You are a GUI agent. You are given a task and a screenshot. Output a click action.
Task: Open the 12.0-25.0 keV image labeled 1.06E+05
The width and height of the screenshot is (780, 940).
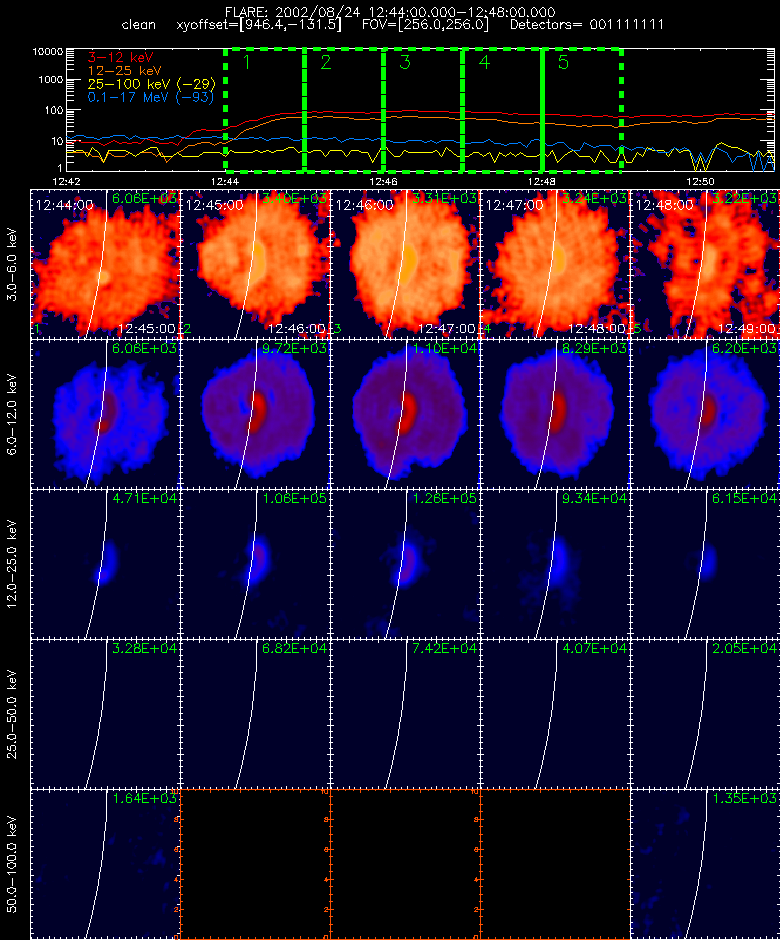(255, 564)
